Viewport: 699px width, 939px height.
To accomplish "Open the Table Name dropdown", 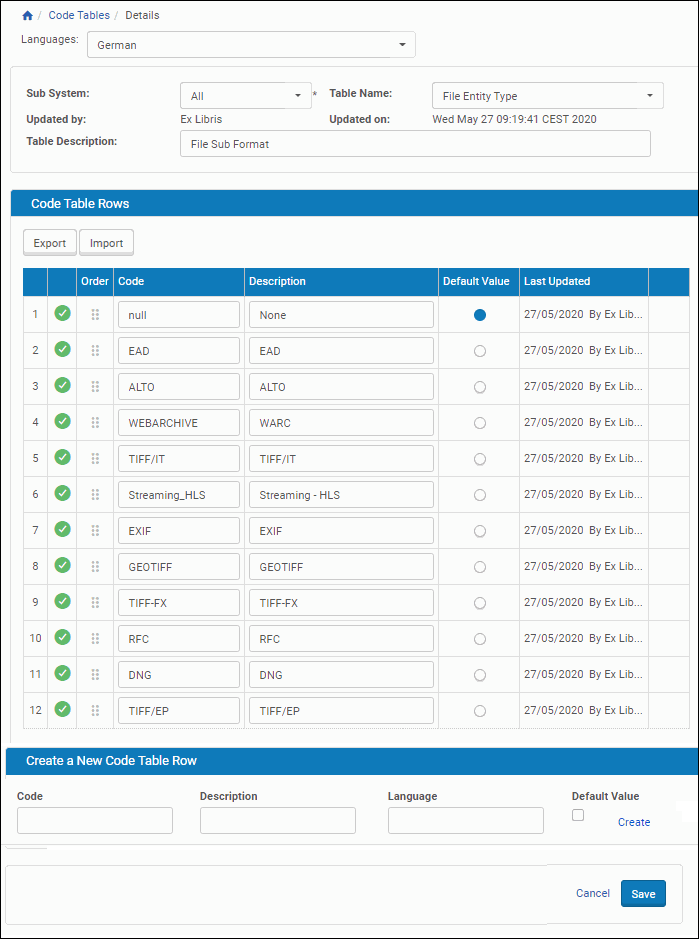I will (x=547, y=96).
